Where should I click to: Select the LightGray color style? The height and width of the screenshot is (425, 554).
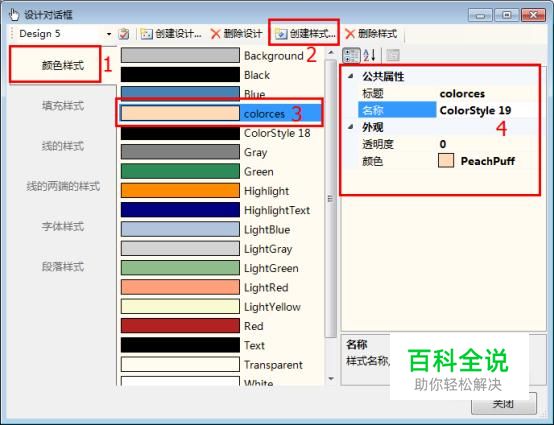[221, 249]
